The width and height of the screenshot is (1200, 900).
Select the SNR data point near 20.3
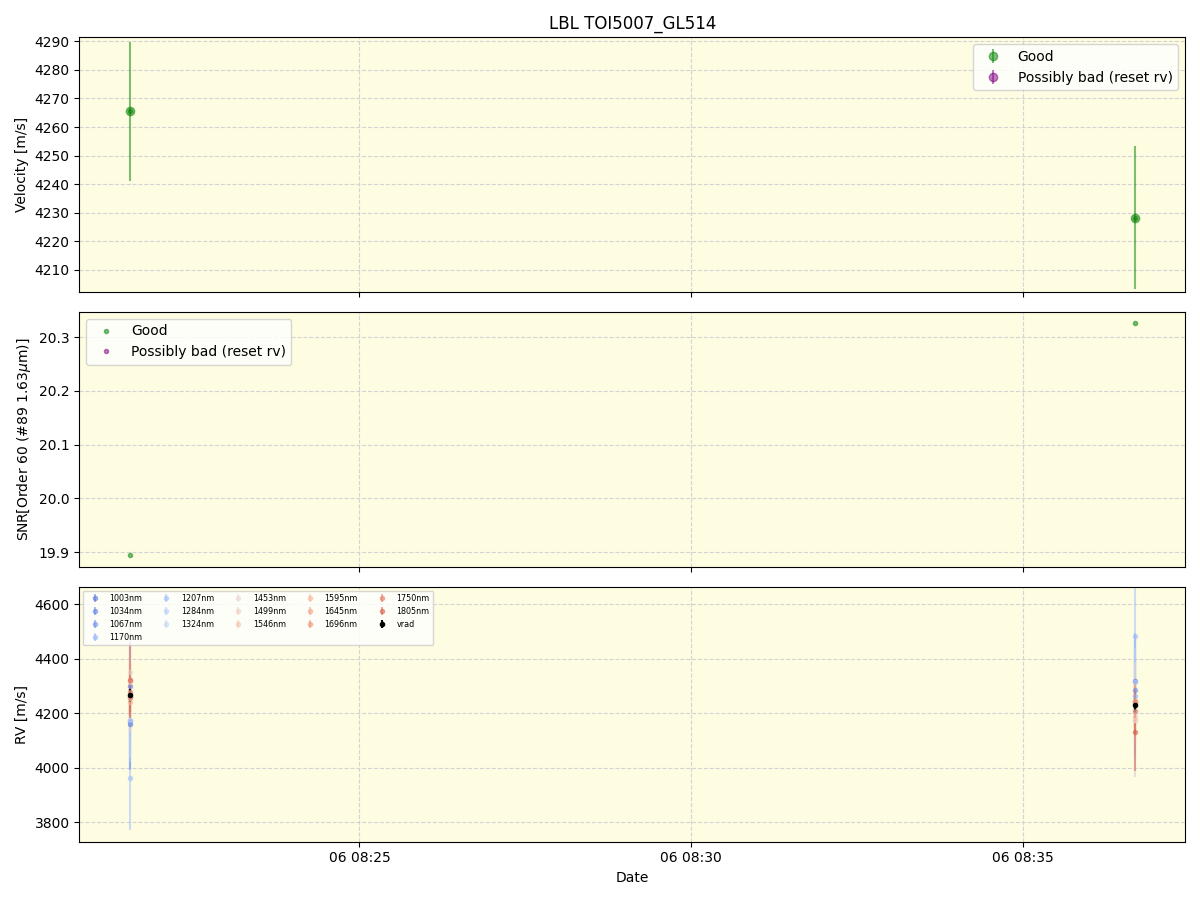pyautogui.click(x=1135, y=323)
